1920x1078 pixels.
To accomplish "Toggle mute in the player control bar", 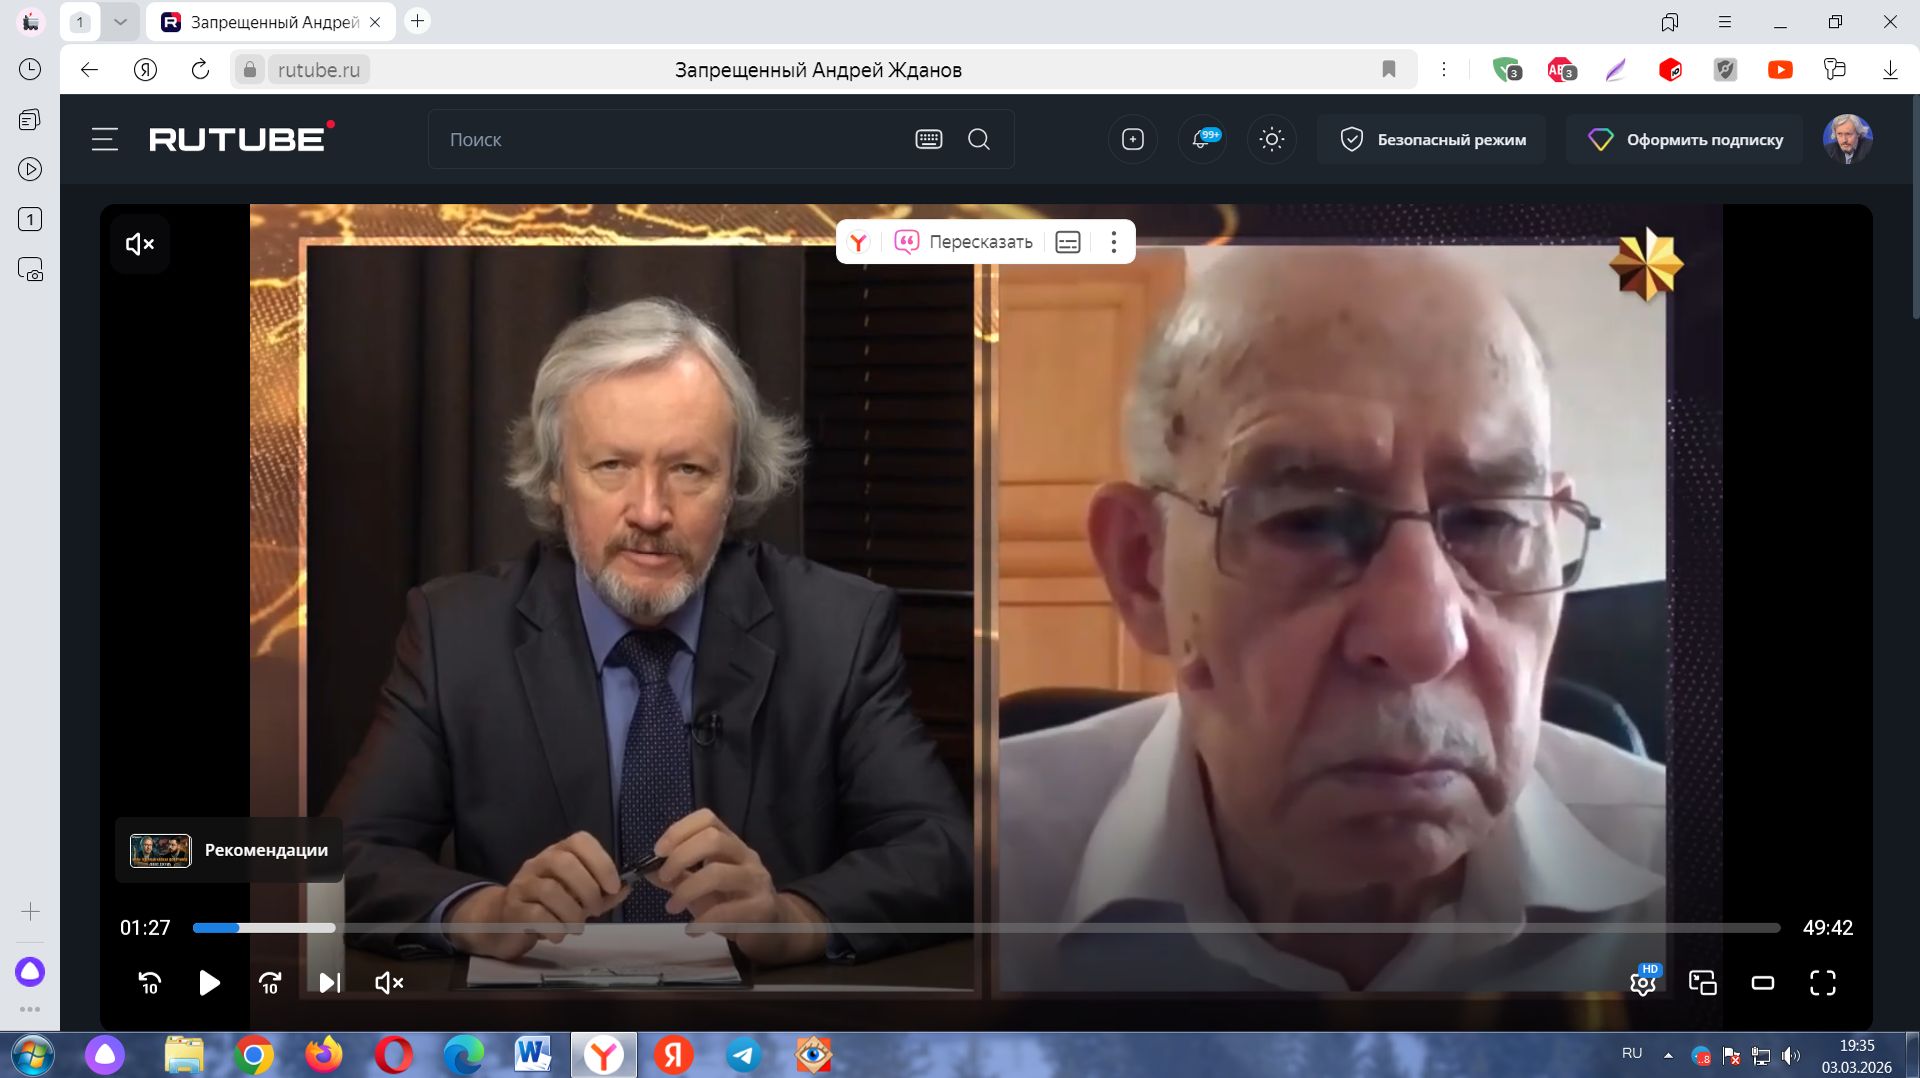I will coord(389,983).
